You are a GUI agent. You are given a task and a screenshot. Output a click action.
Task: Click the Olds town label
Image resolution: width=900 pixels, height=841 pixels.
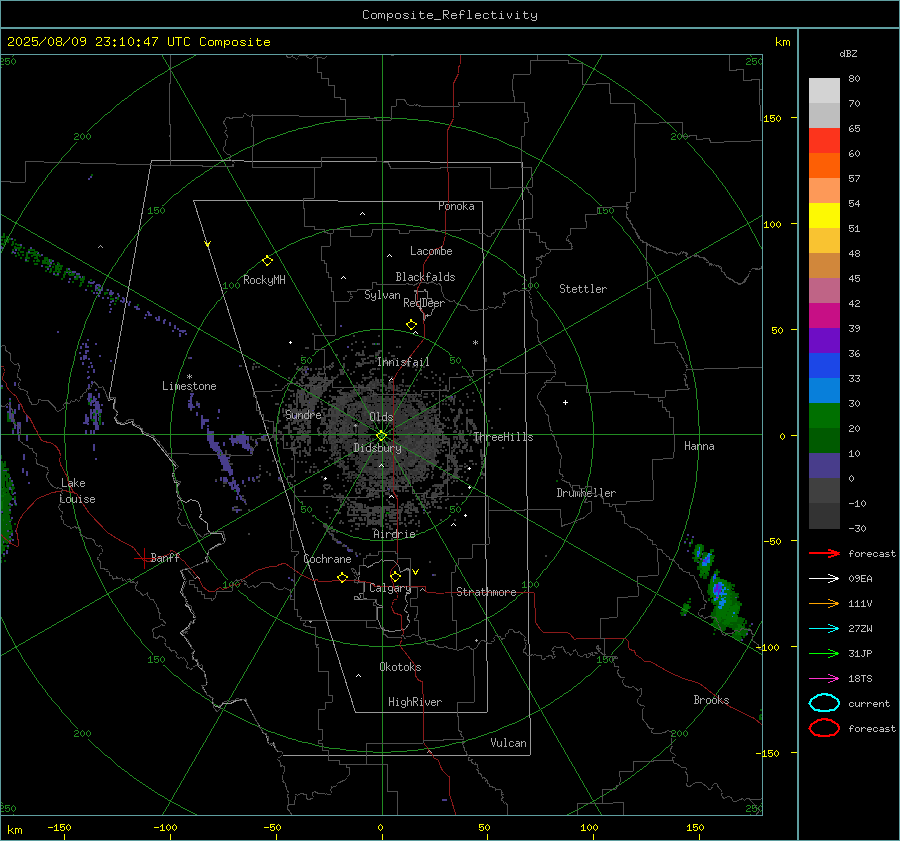[x=381, y=417]
